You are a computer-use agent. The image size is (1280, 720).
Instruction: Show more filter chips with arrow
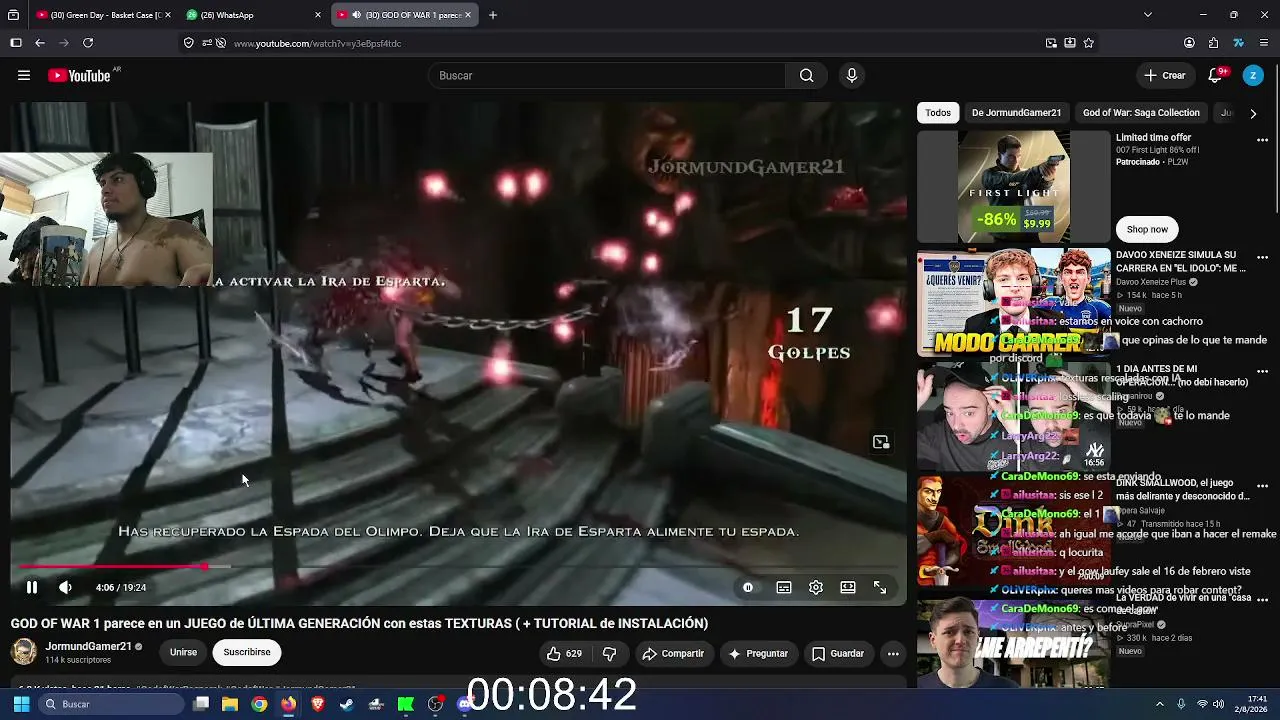pyautogui.click(x=1253, y=113)
